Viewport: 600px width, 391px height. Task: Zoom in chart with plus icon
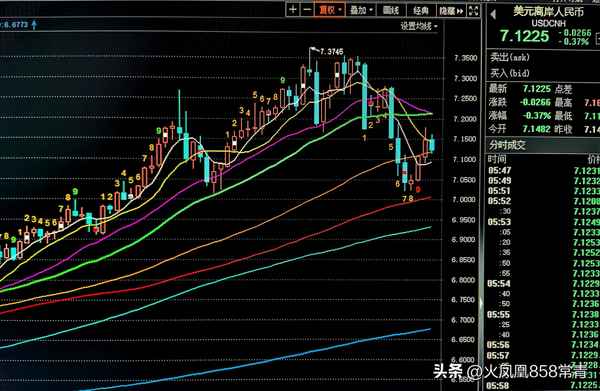[293, 10]
